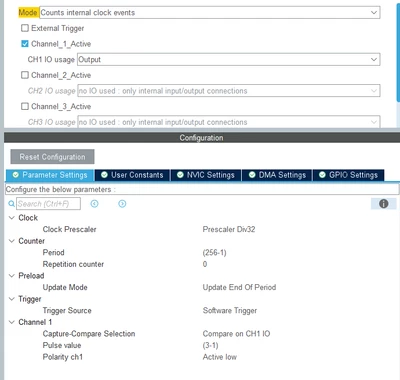
Task: Go to next search result arrow
Action: tap(122, 204)
